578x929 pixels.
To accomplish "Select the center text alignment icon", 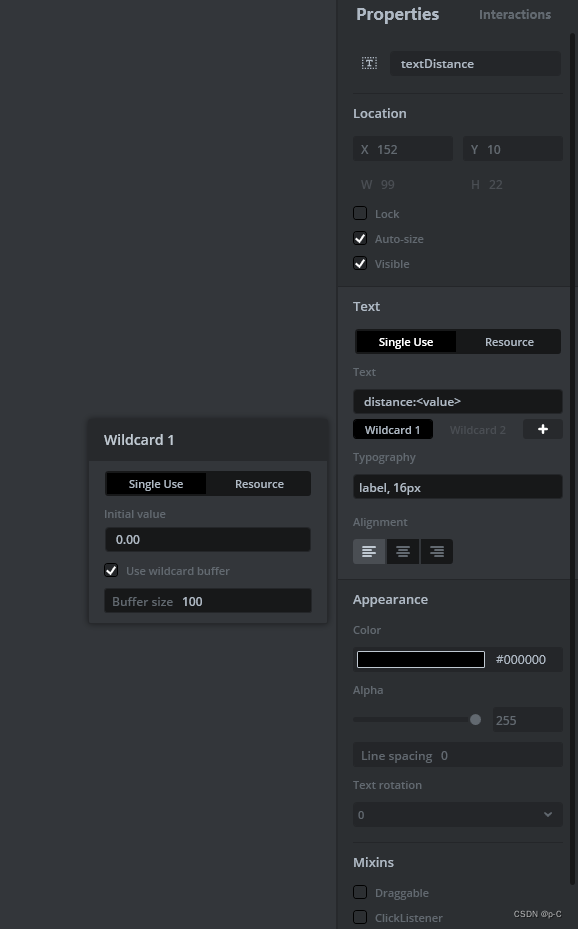I will pos(403,551).
